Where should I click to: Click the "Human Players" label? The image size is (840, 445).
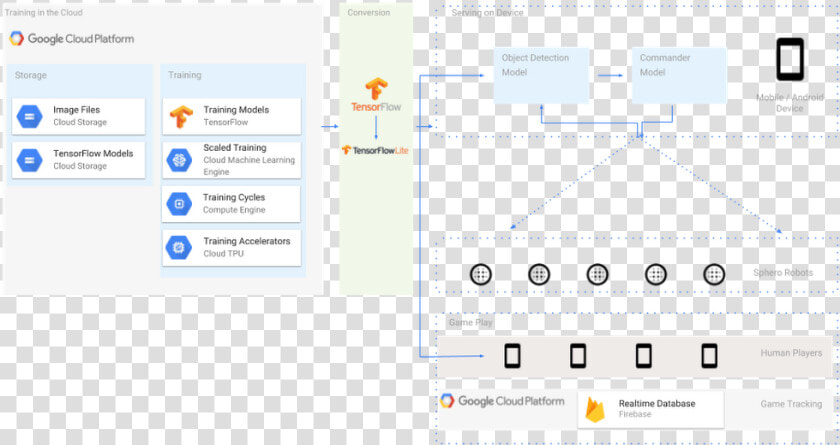(x=791, y=353)
